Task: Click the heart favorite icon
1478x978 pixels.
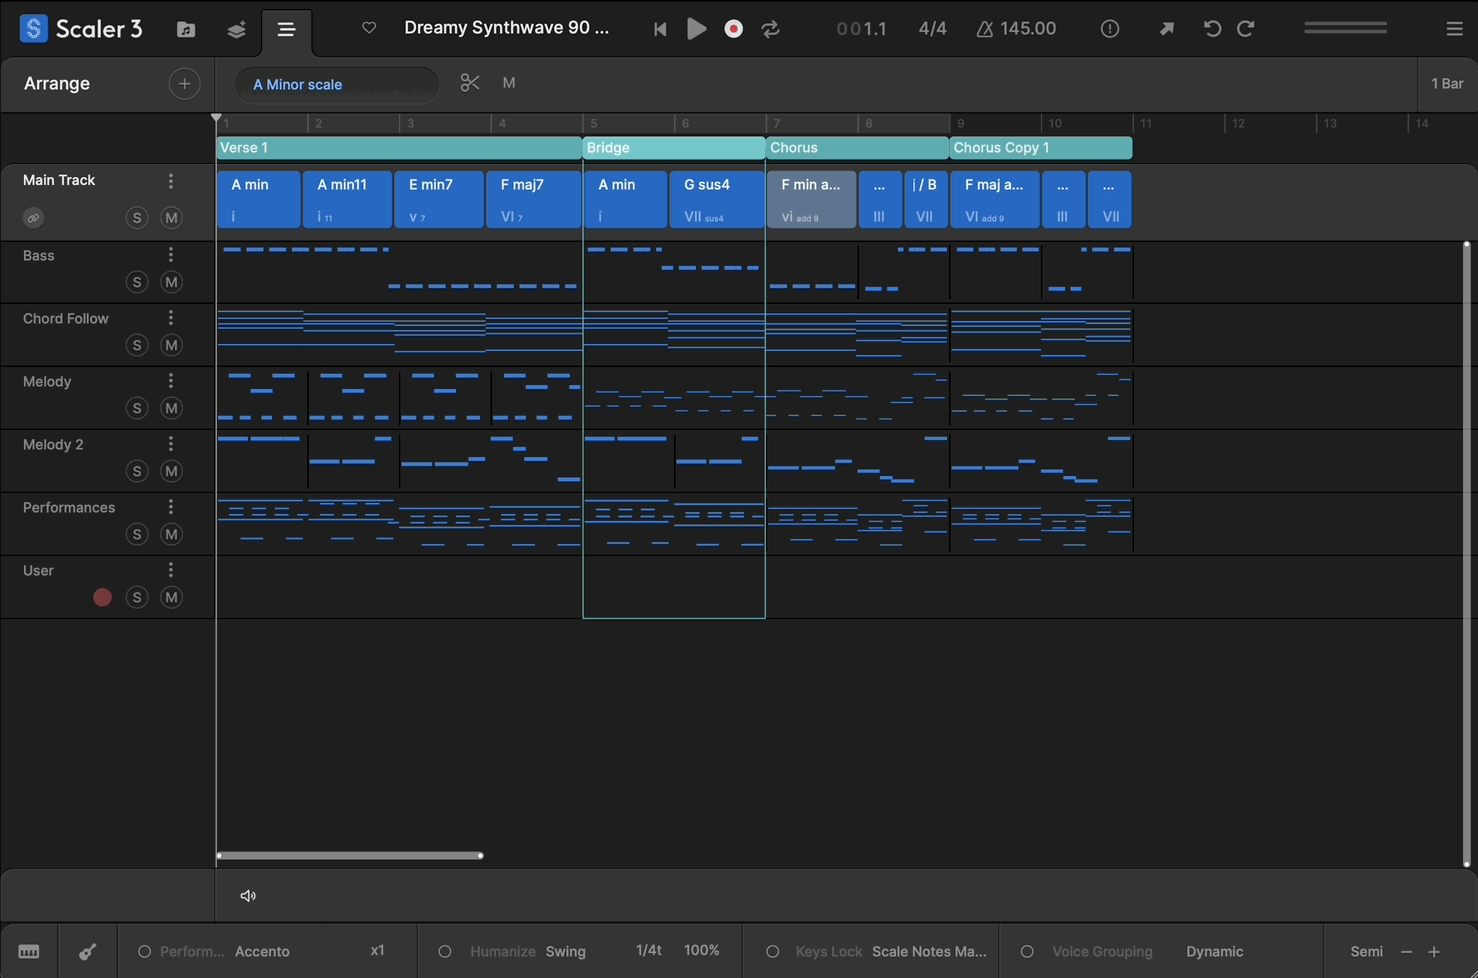Action: click(x=369, y=28)
